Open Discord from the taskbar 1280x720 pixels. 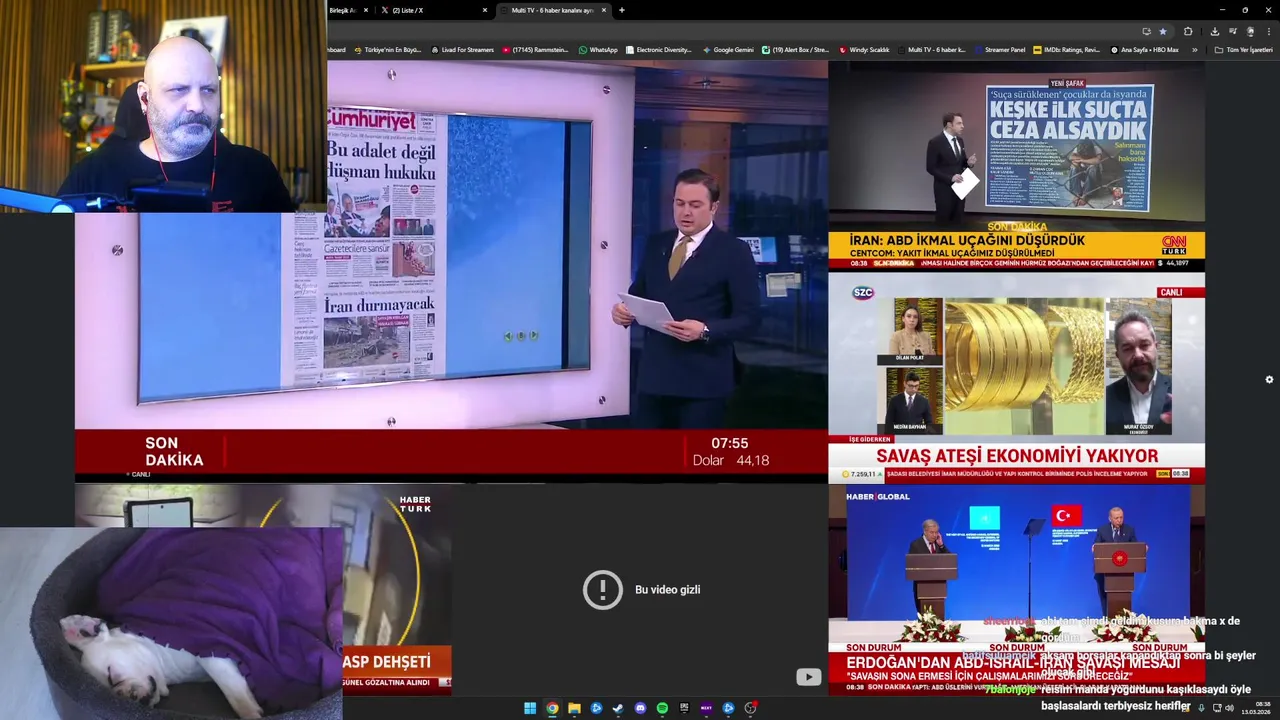[x=640, y=708]
